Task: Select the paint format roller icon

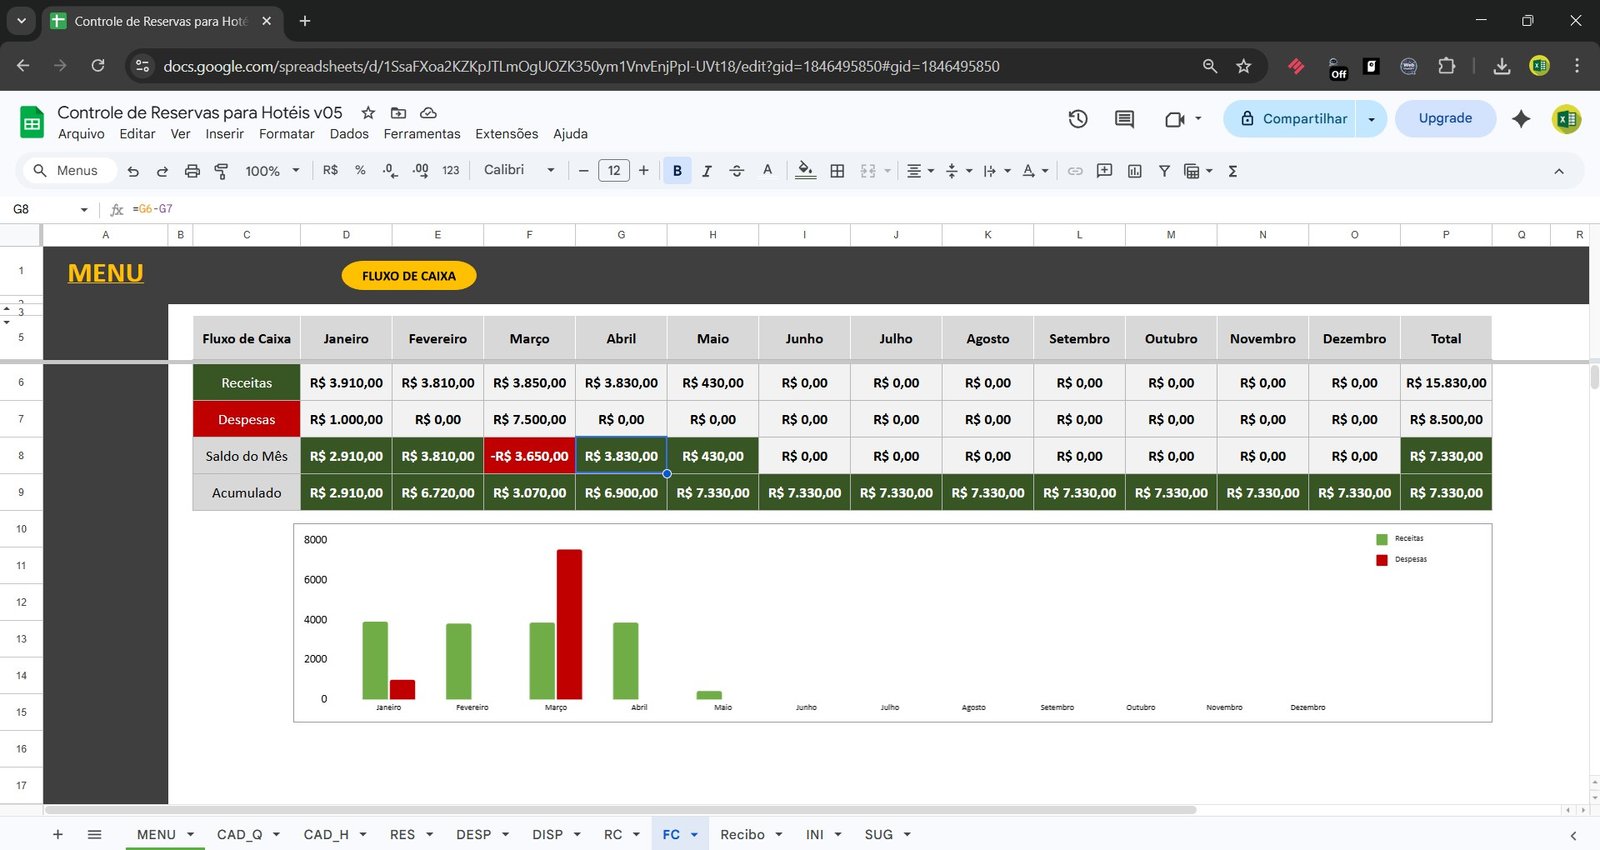Action: pos(221,171)
